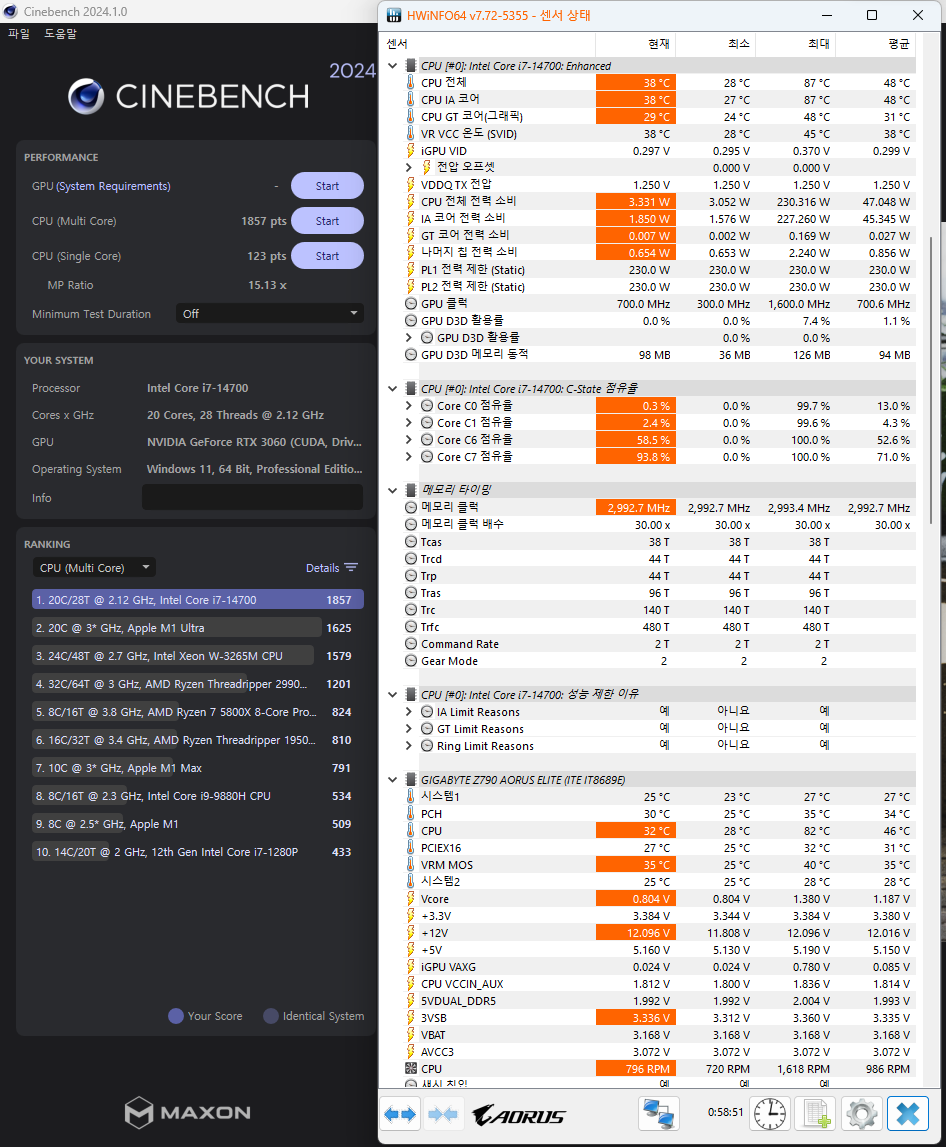Screen dimensions: 946x1147
Task: Open the 파일 menu in Cinebench
Action: 19,34
